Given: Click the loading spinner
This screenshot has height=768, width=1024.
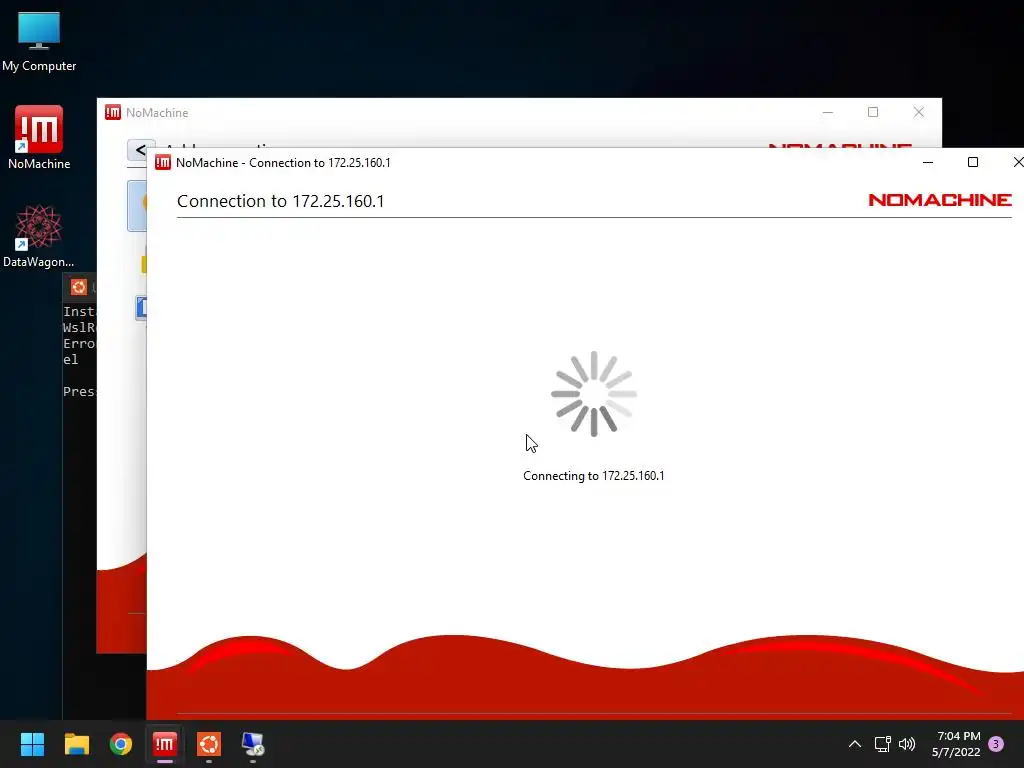Looking at the screenshot, I should click(594, 394).
